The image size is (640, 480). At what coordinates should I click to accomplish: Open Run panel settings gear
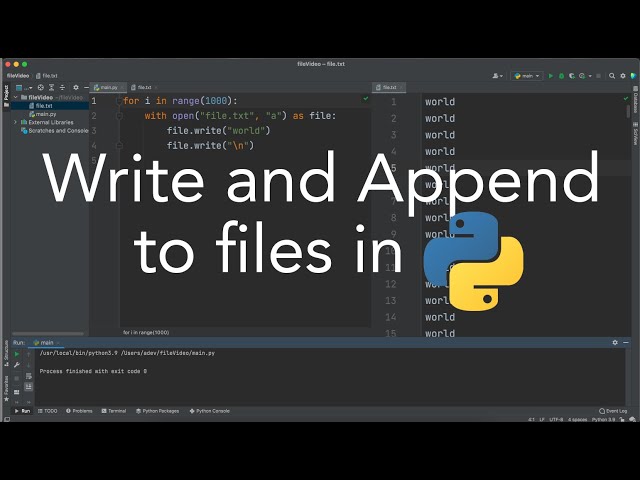click(x=615, y=342)
